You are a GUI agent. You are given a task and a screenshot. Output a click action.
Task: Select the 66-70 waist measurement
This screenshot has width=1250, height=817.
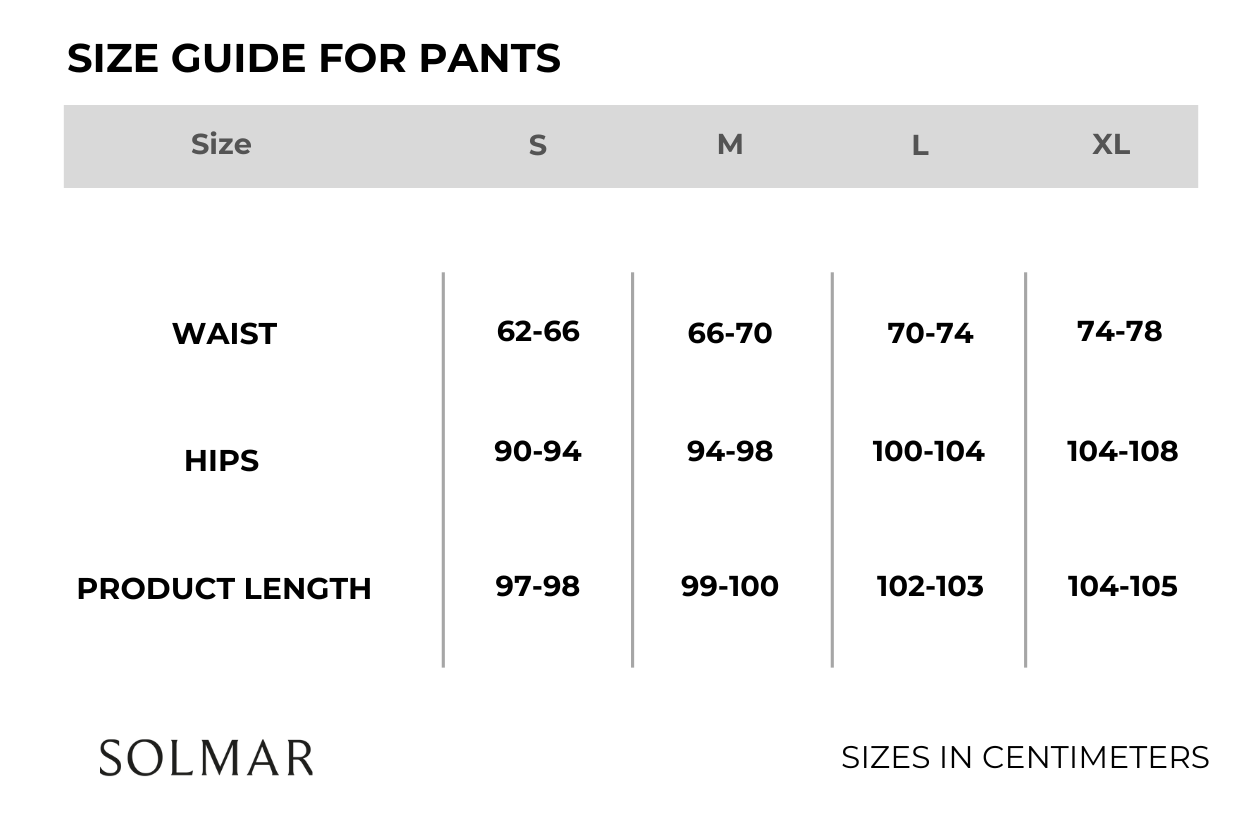tap(730, 333)
